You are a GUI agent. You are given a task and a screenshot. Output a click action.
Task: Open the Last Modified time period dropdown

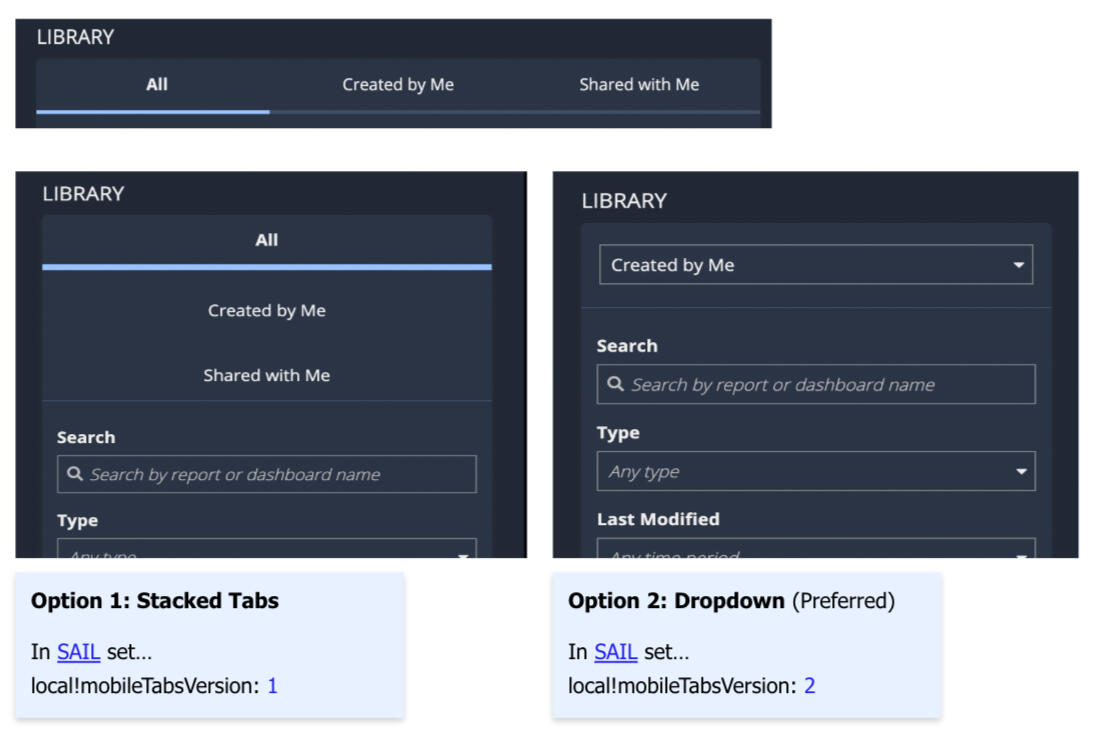pos(815,551)
